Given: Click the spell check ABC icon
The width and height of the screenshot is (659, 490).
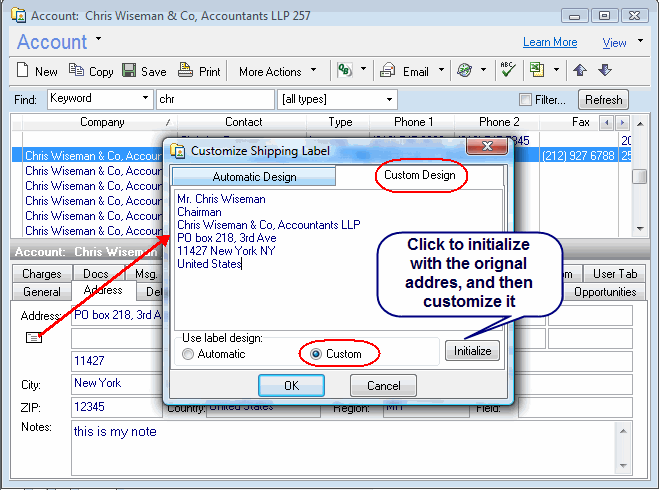Looking at the screenshot, I should click(507, 71).
